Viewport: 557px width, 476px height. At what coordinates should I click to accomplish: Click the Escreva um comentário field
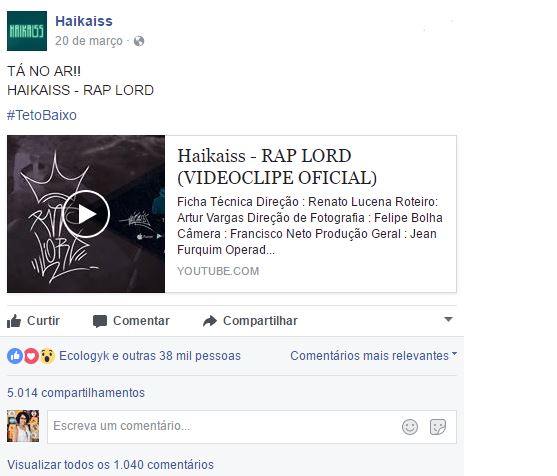[x=252, y=427]
